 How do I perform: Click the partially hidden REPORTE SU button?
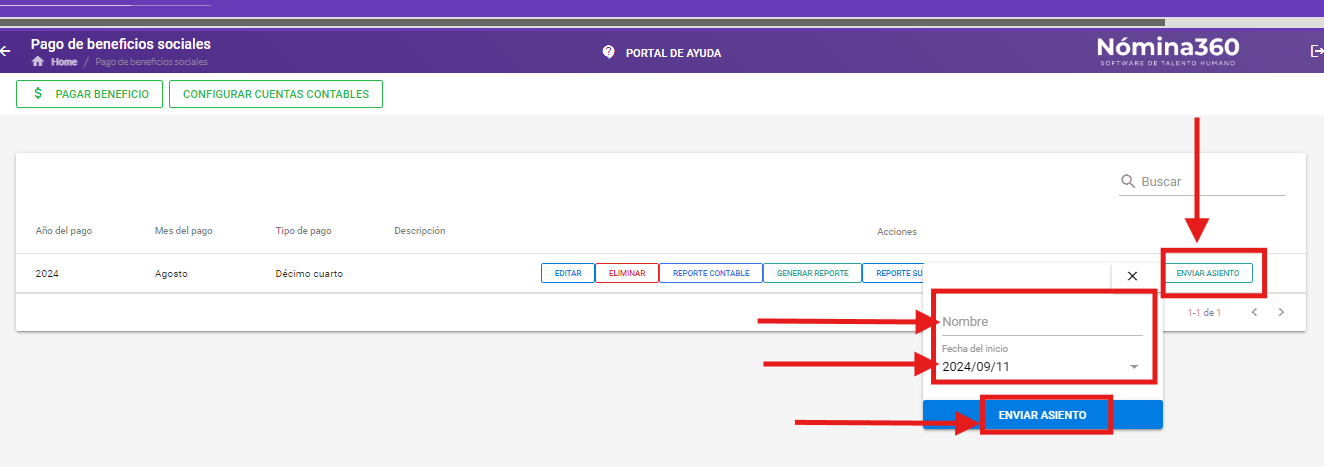[893, 273]
